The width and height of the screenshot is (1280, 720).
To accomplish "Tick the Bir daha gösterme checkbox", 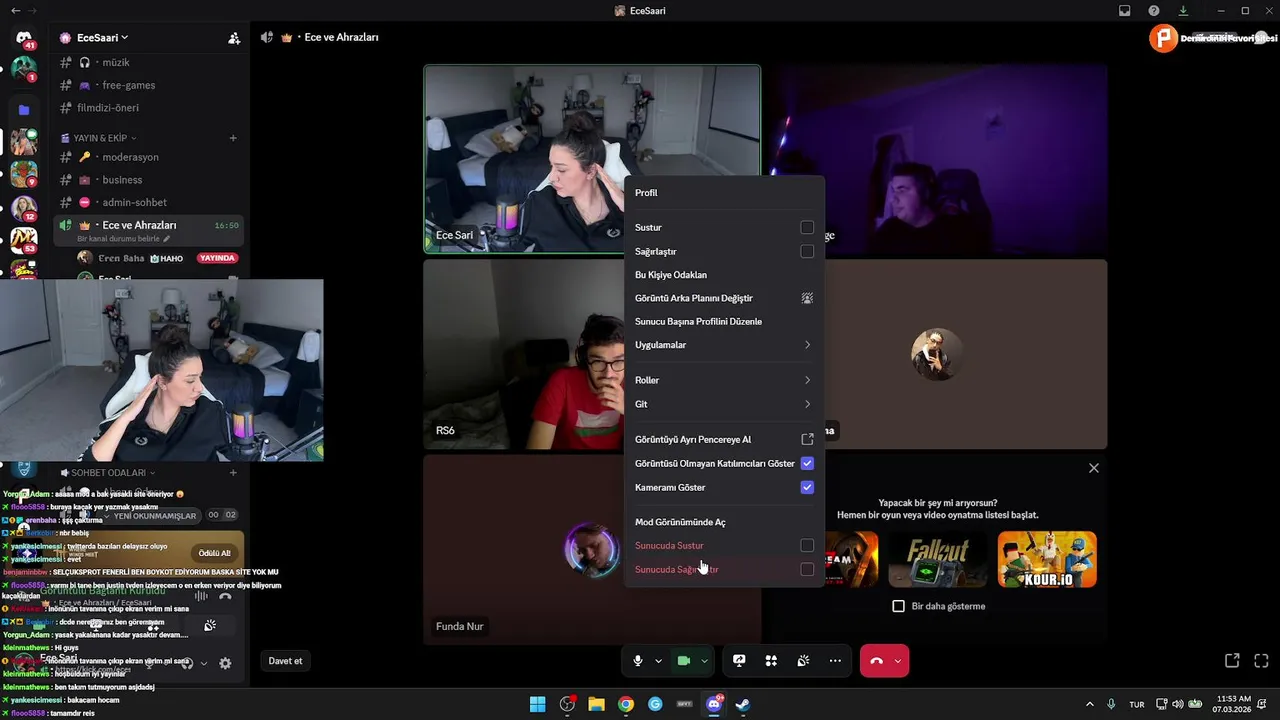I will point(898,606).
